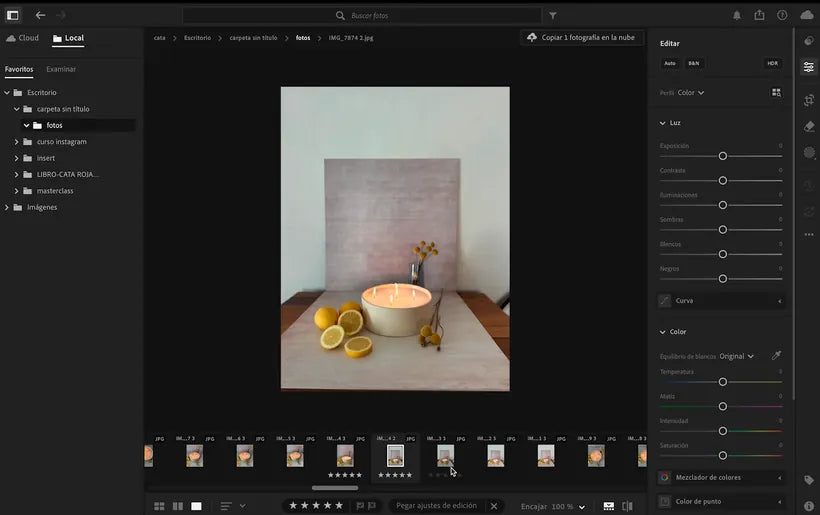Viewport: 820px width, 515px height.
Task: Click Copiar 1 fotografía en la nube
Action: coord(582,38)
